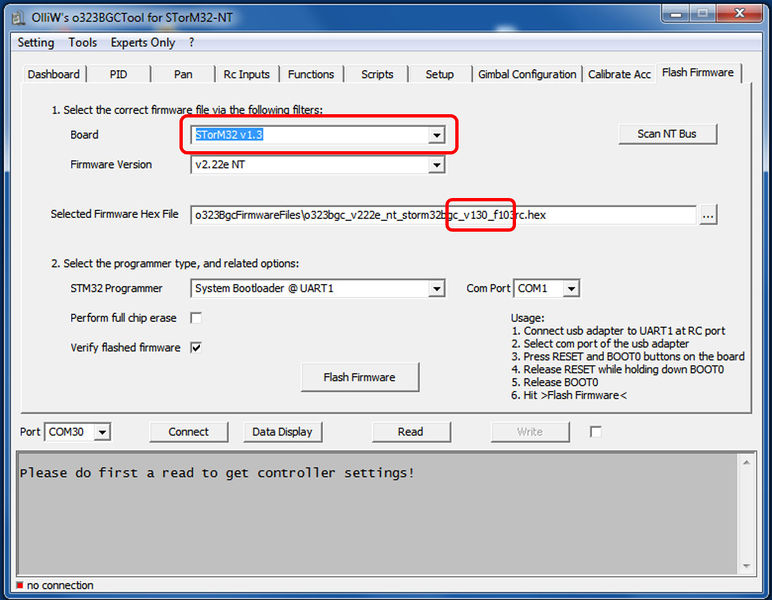This screenshot has height=600, width=772.
Task: Click the disabled Write button
Action: 530,432
